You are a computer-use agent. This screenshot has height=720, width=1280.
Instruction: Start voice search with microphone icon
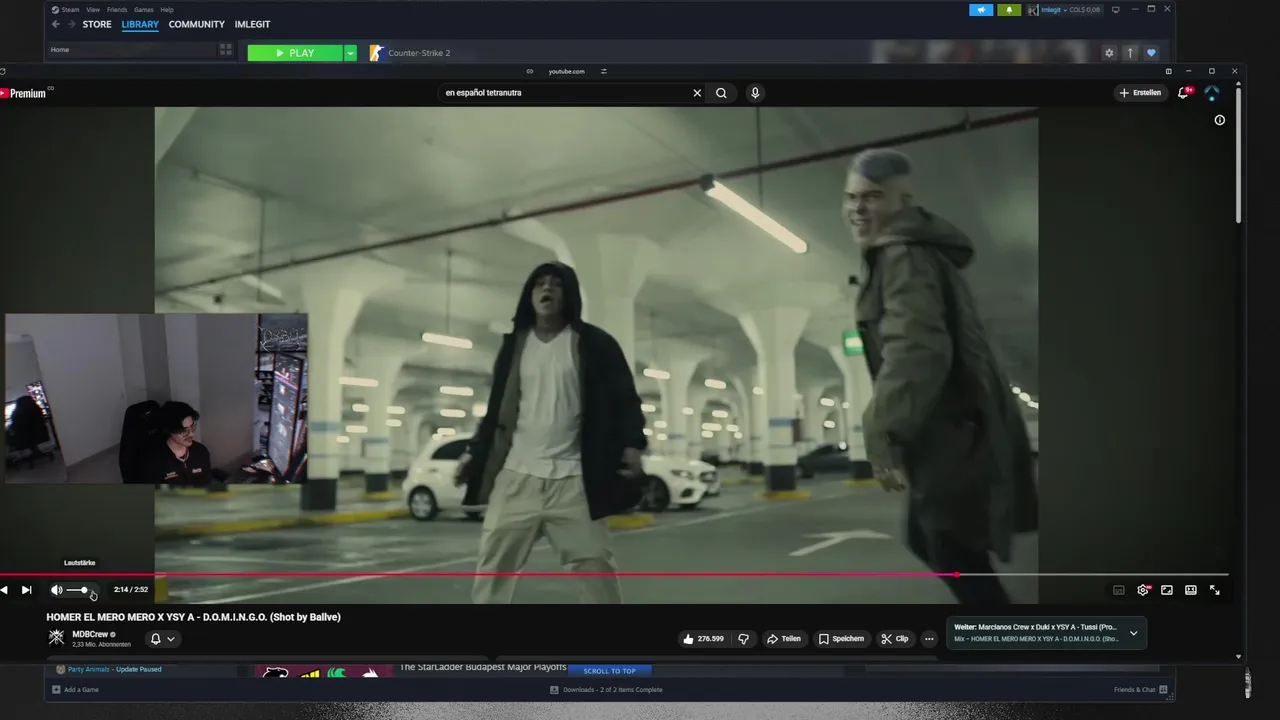pos(755,93)
